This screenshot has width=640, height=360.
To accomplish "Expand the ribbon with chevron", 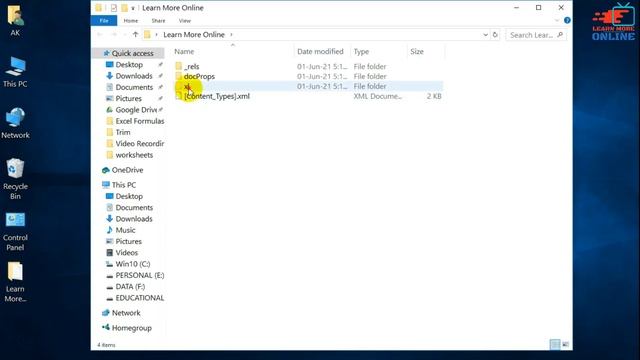I will point(557,20).
